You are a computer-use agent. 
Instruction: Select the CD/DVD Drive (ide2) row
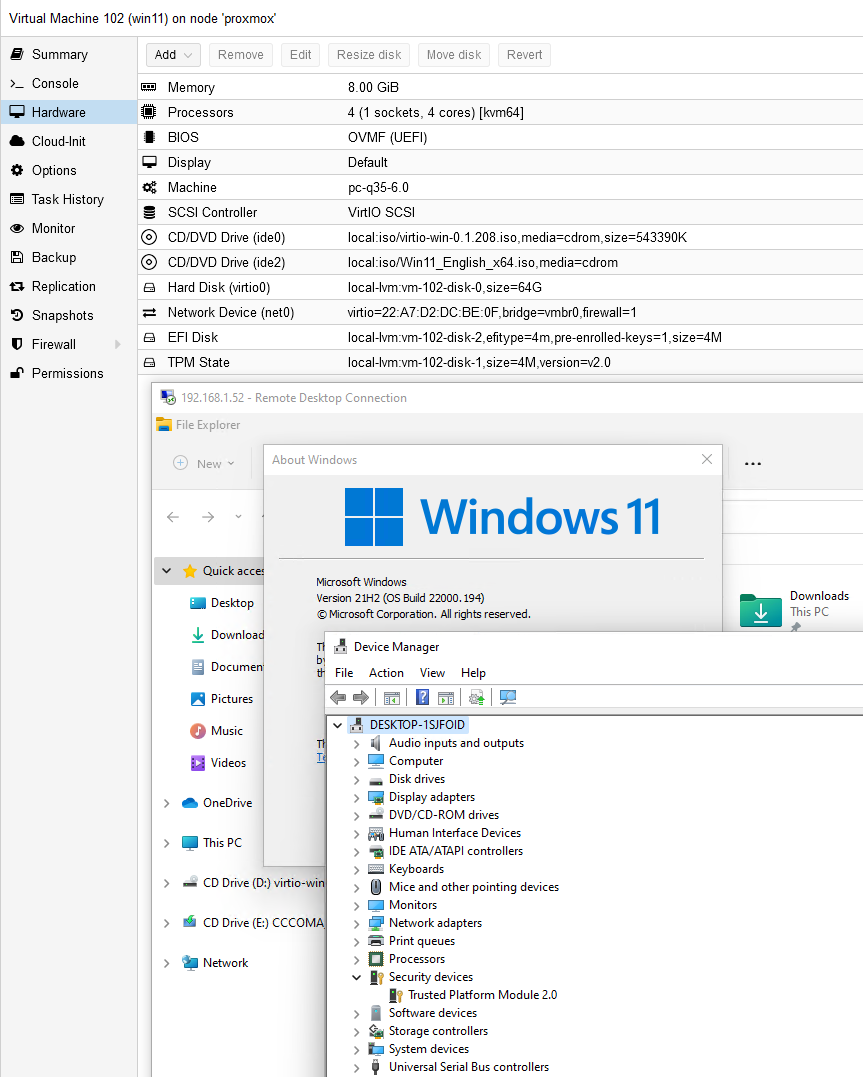pyautogui.click(x=500, y=262)
